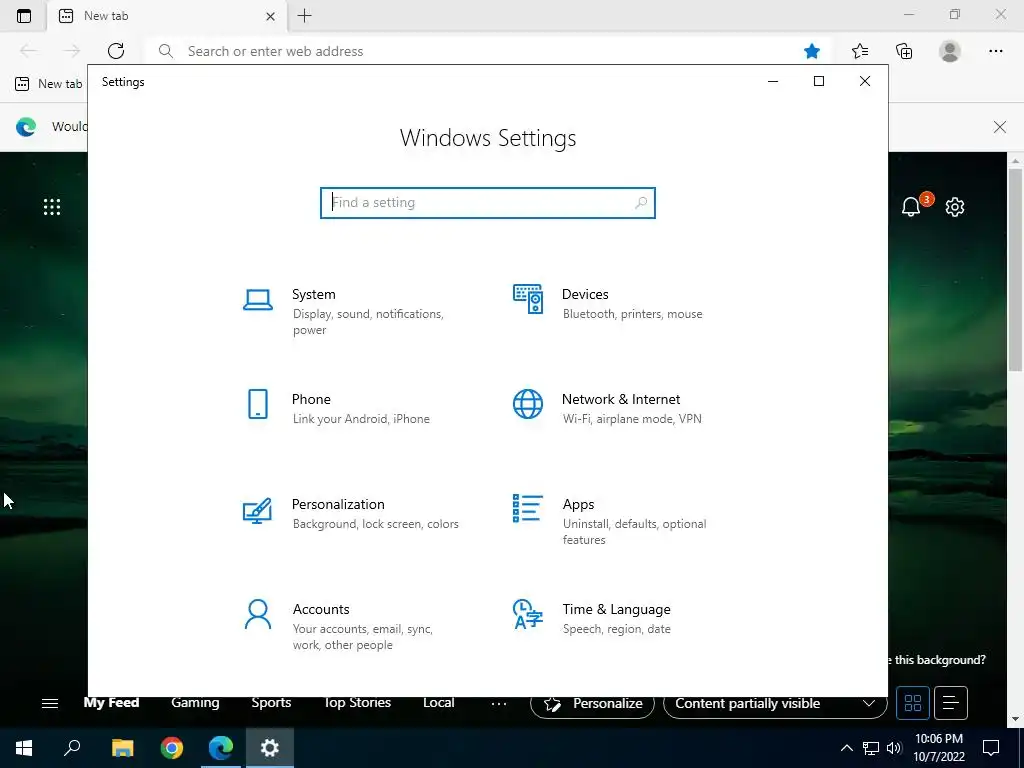Open a new Edge tab with plus
This screenshot has width=1024, height=768.
[304, 16]
